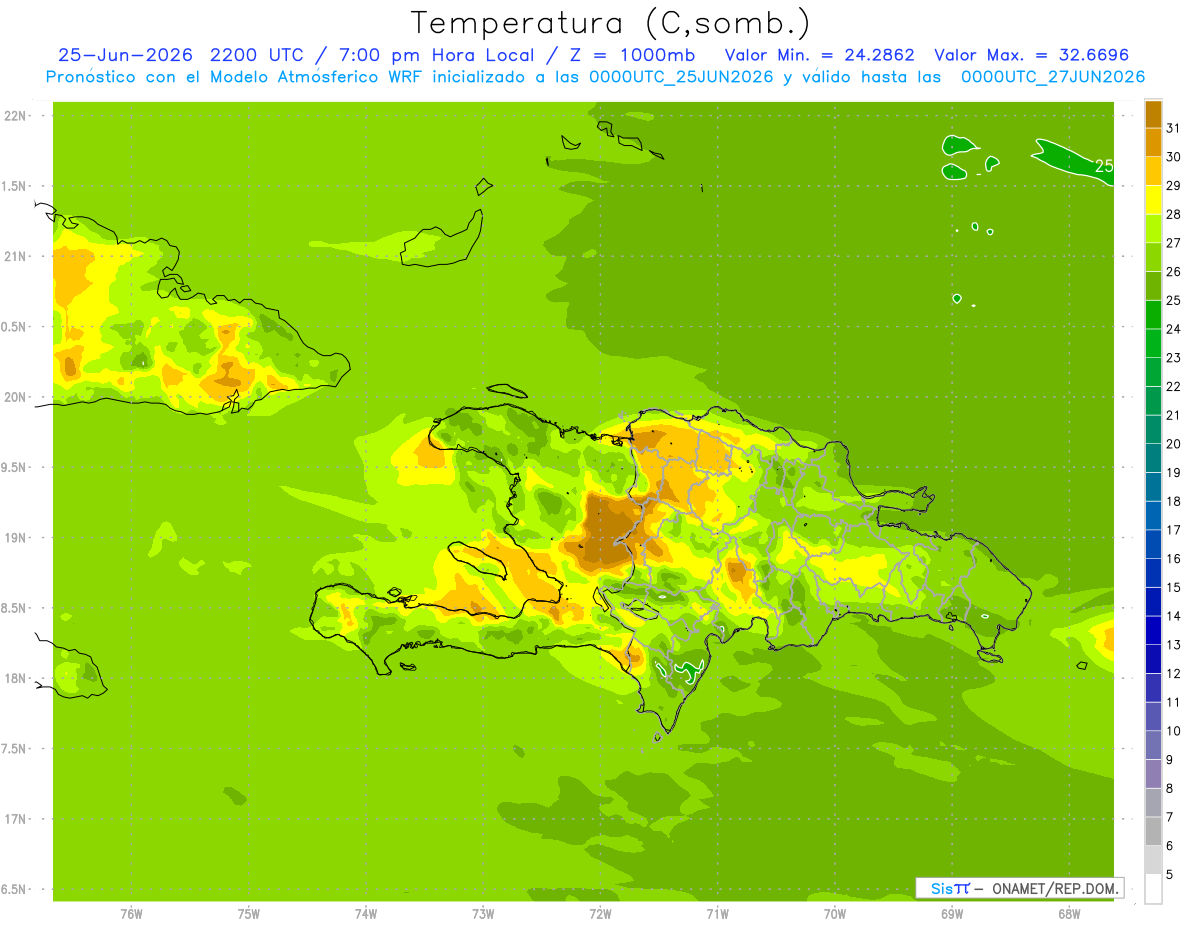Click the "74W" longitude label
The height and width of the screenshot is (927, 1200).
coord(365,914)
